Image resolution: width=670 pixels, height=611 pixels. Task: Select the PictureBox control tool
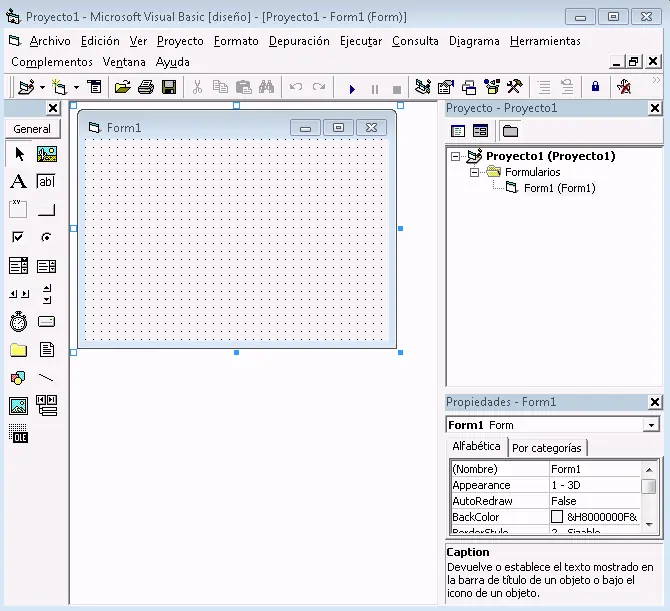tap(47, 154)
